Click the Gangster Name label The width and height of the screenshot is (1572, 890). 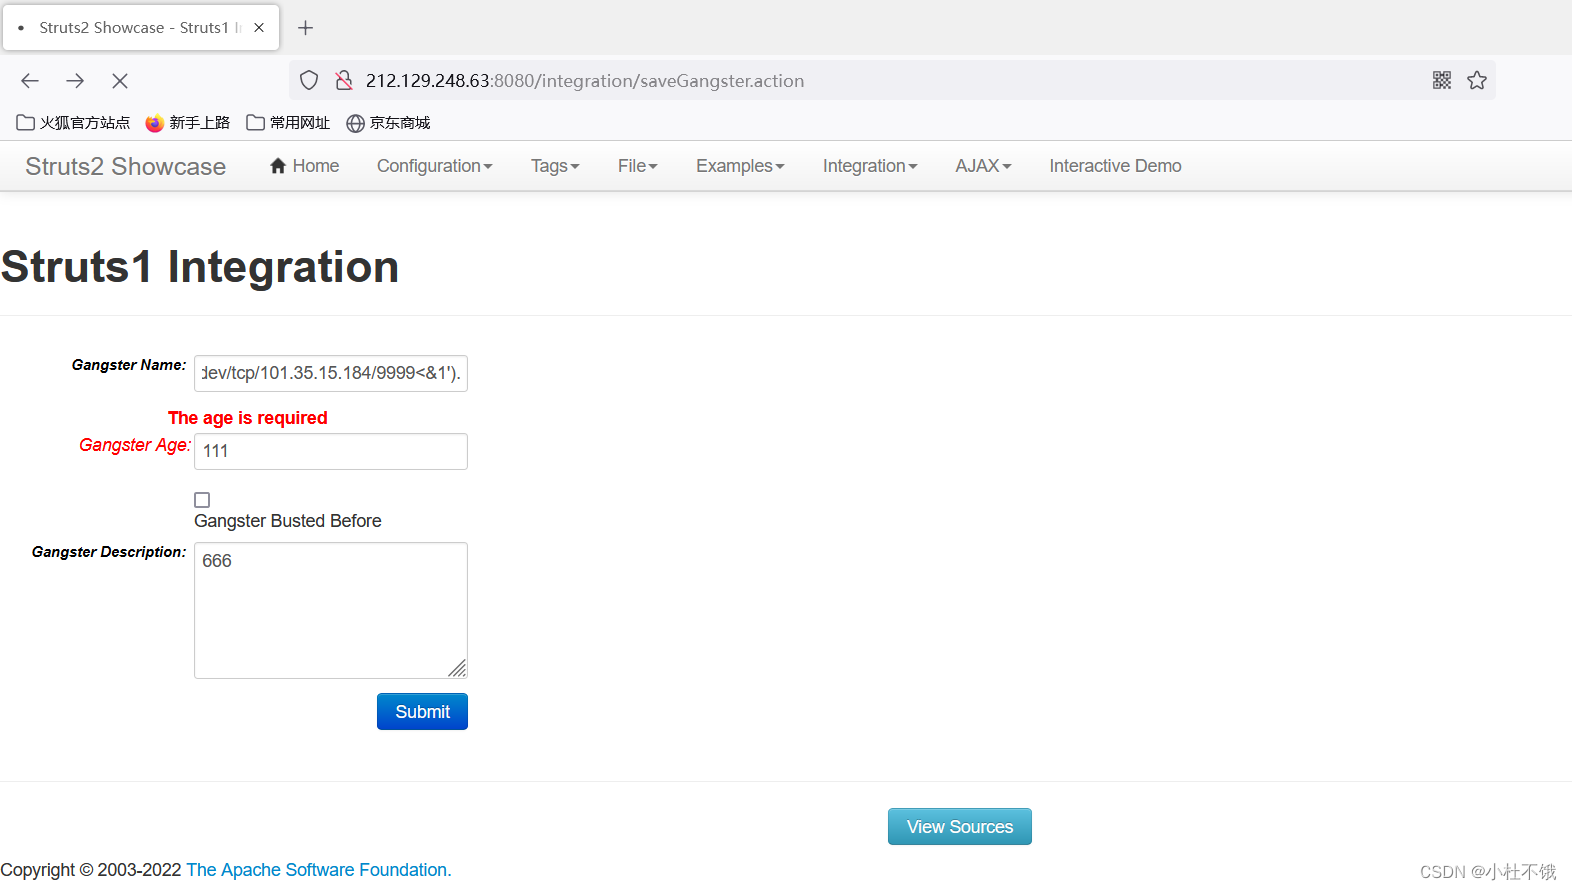click(129, 365)
